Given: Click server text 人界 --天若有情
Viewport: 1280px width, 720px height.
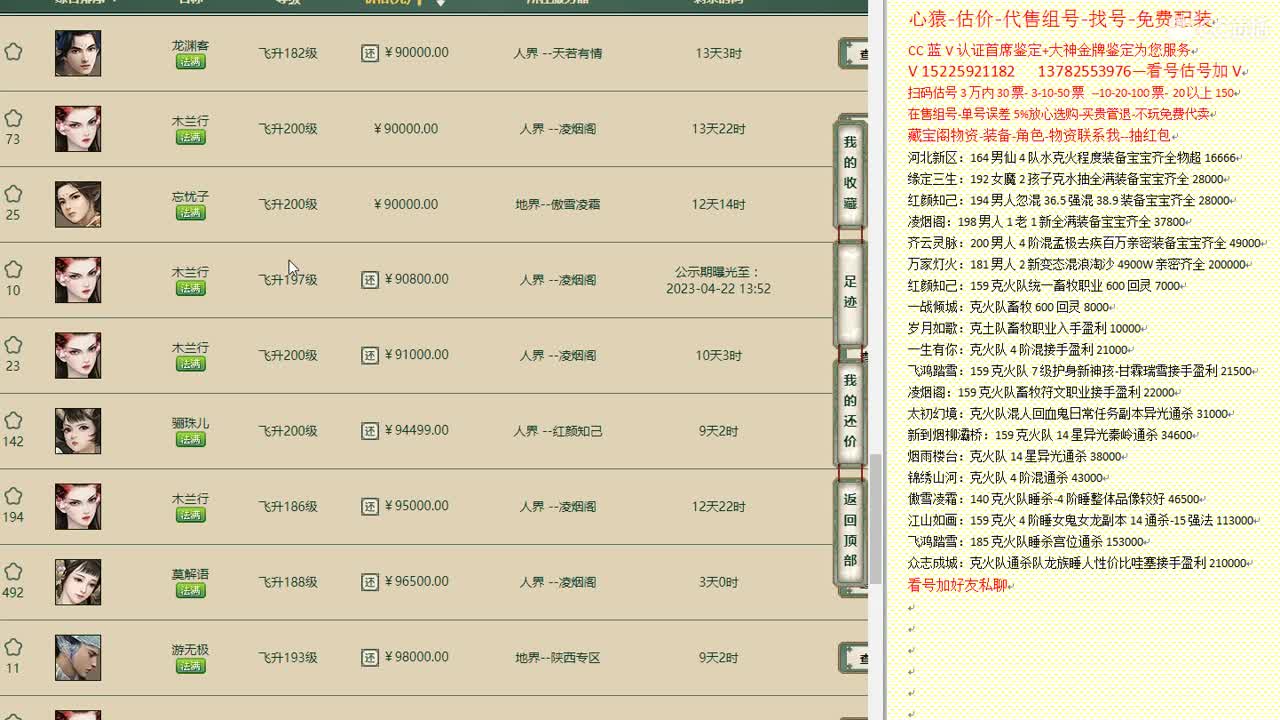Looking at the screenshot, I should coord(558,54).
